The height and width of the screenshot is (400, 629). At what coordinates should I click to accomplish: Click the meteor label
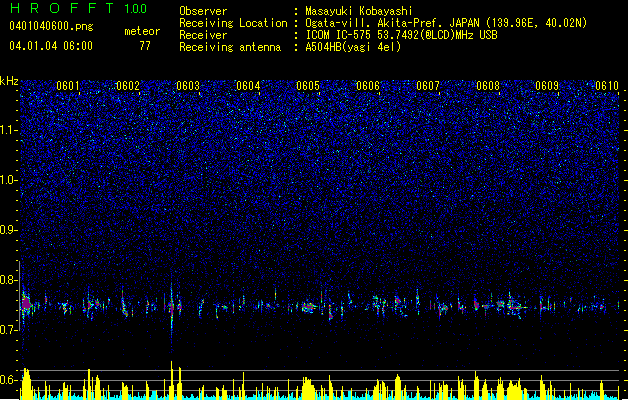[x=142, y=31]
